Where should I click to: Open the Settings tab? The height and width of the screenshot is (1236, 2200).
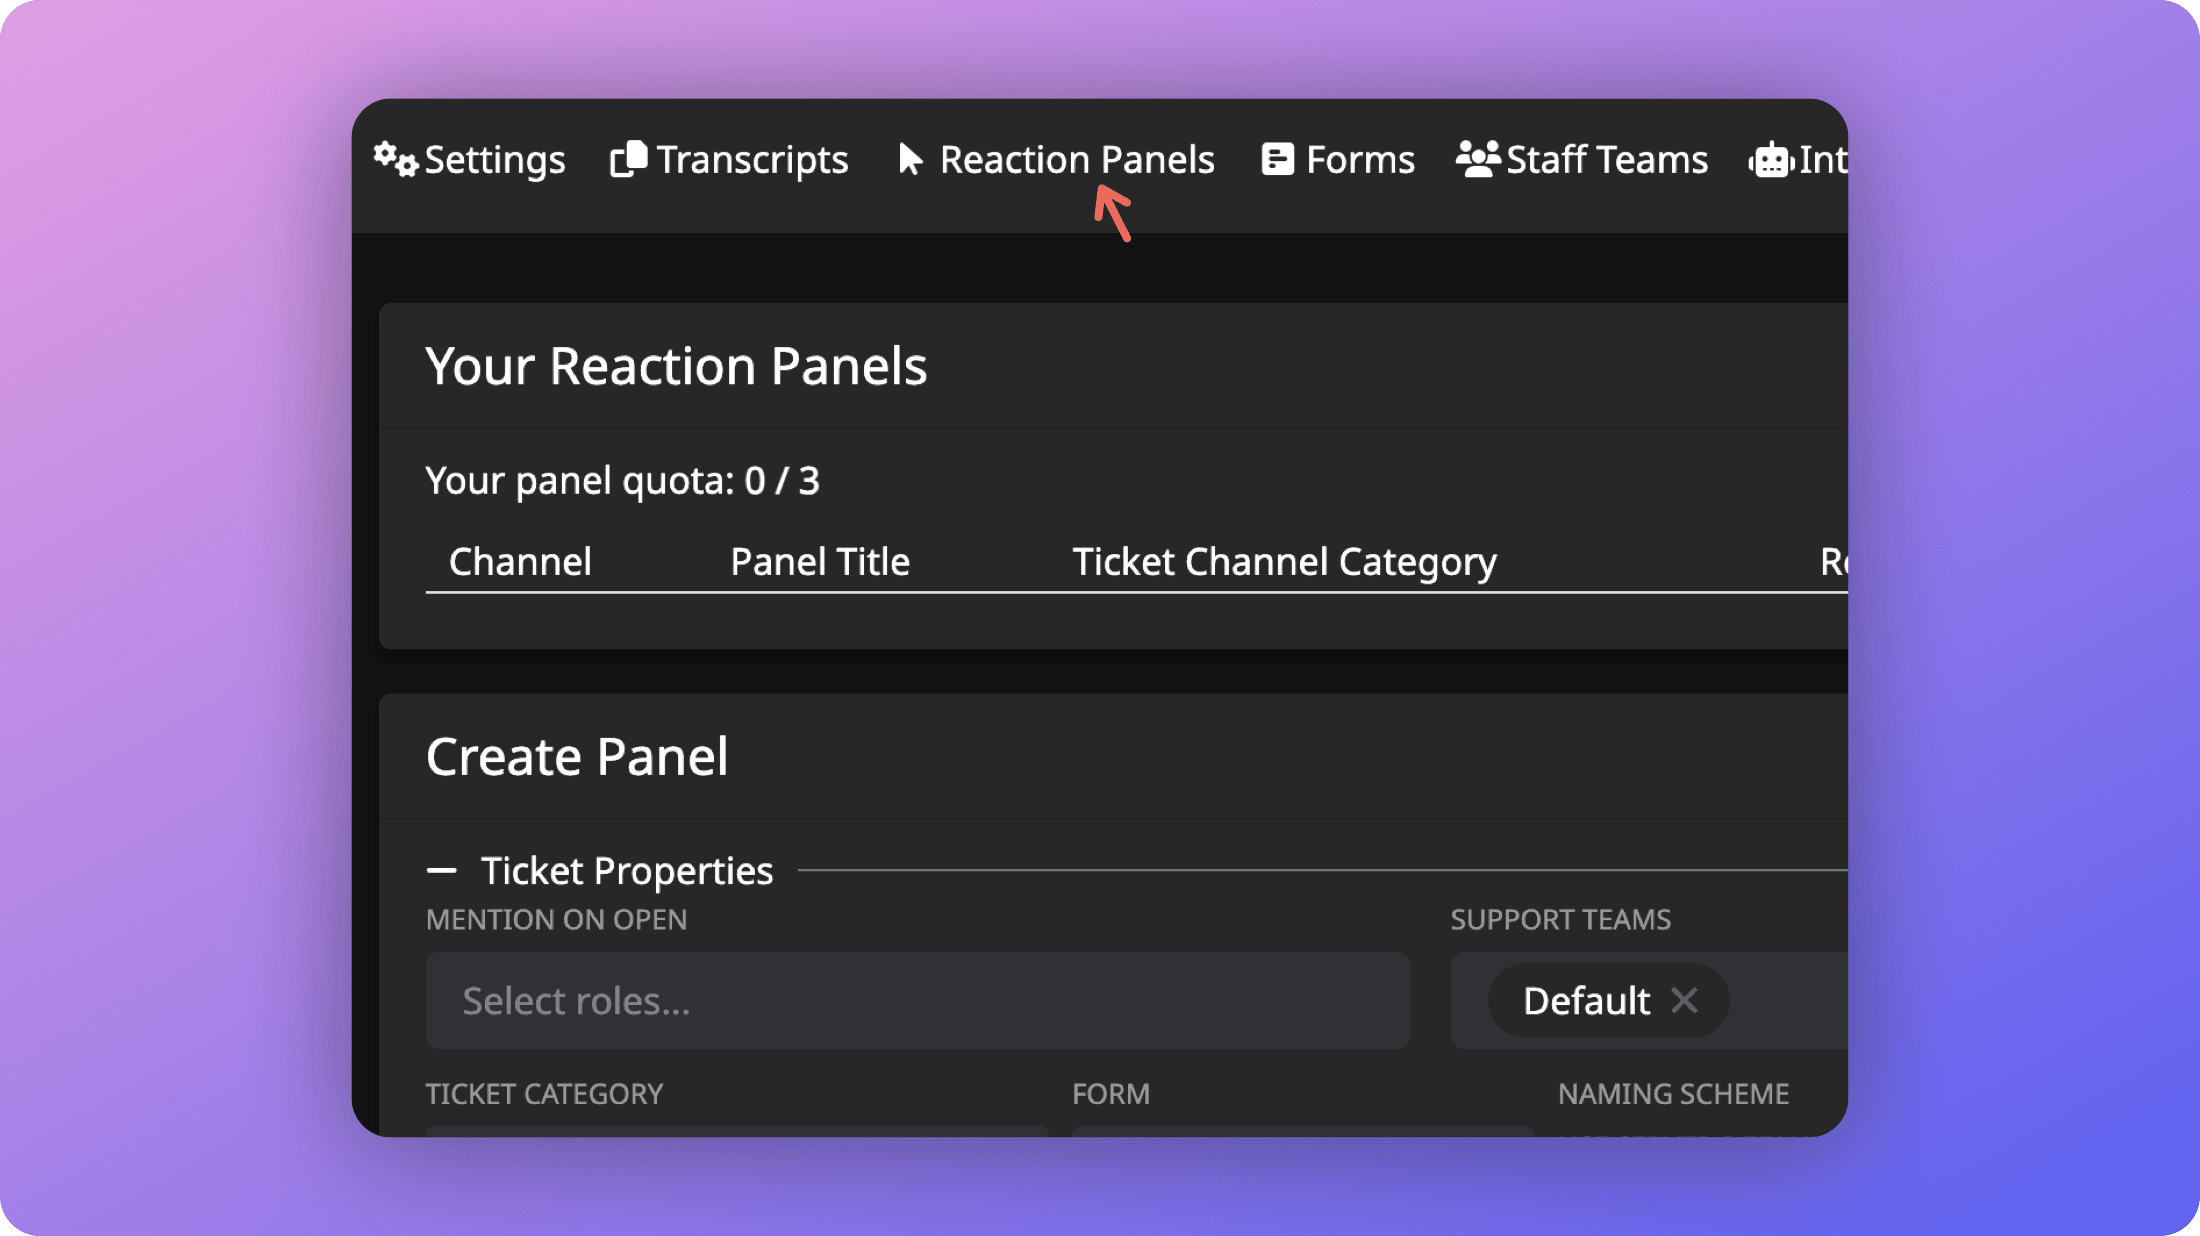point(495,160)
